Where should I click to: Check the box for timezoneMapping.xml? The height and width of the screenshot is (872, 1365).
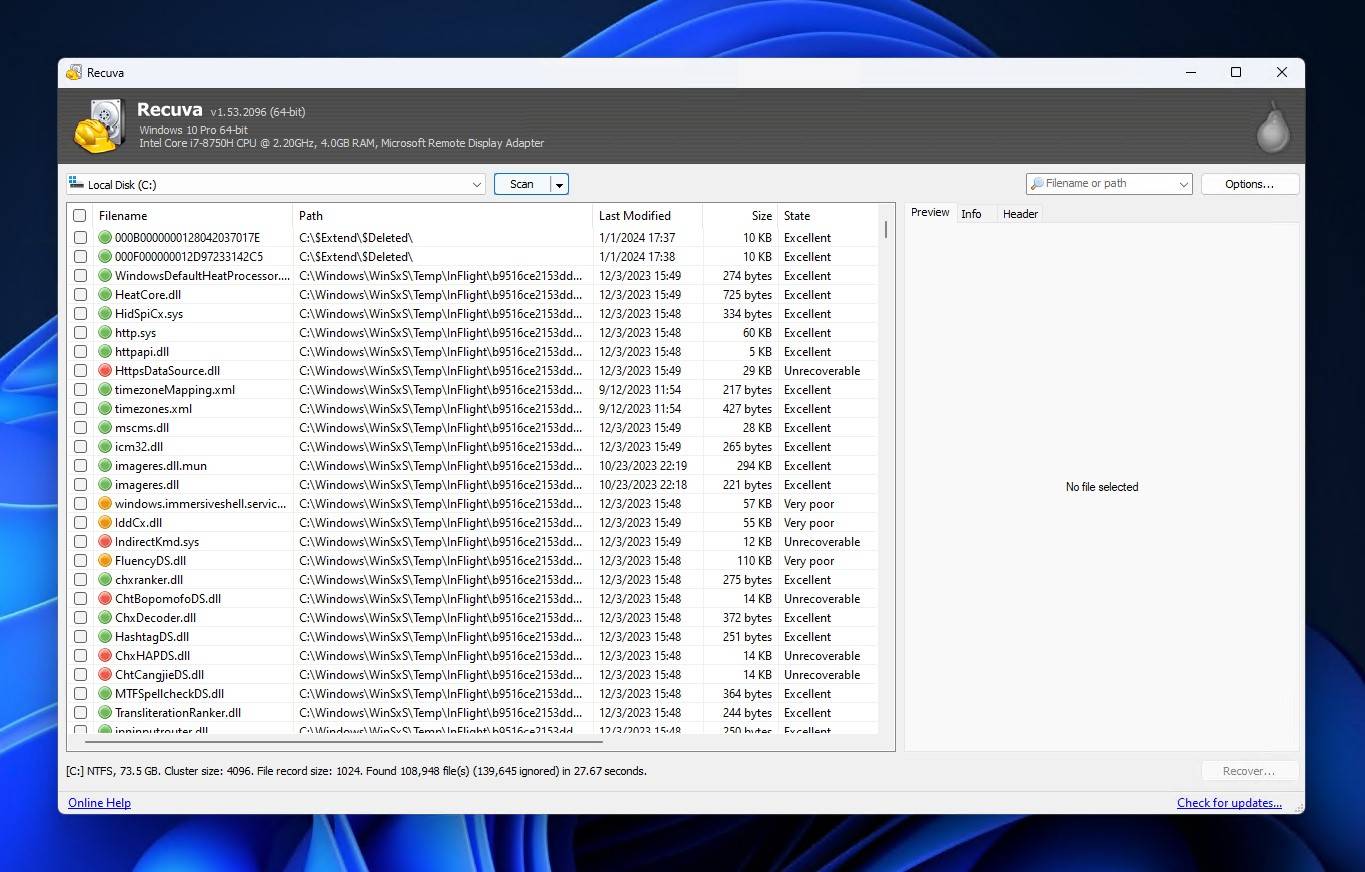point(80,390)
